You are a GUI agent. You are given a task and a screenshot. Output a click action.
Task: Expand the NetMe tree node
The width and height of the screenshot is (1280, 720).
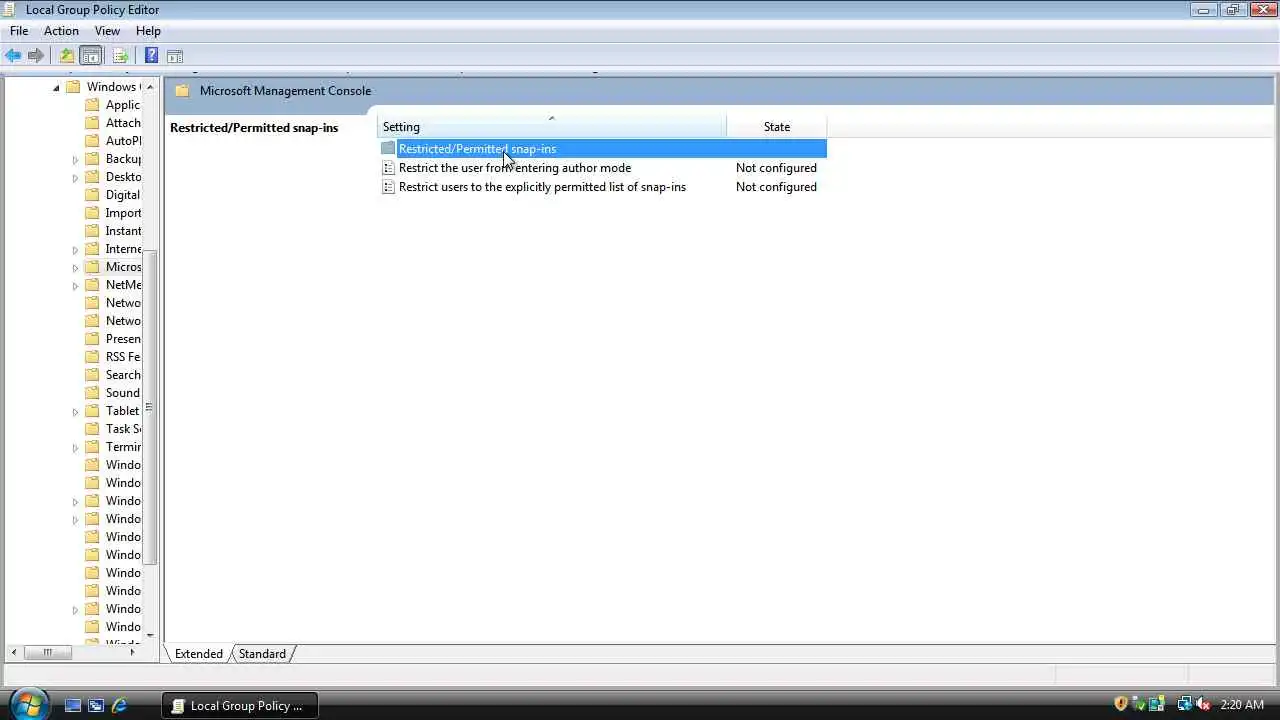(75, 286)
